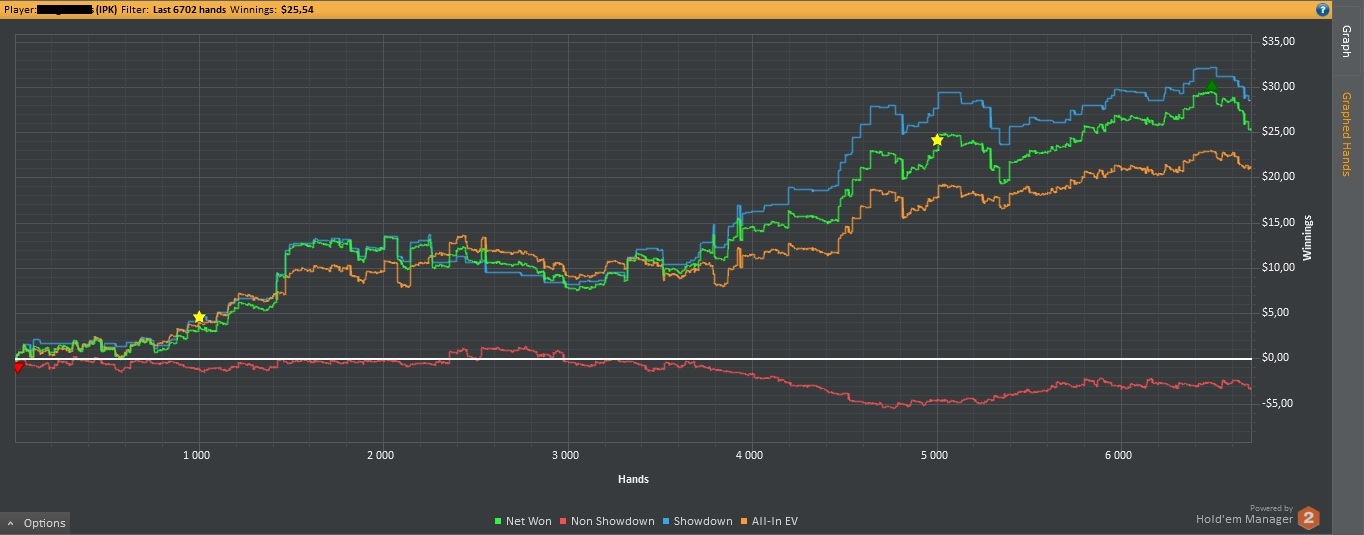The height and width of the screenshot is (535, 1364).
Task: Toggle the Non Showdown legend line
Action: click(607, 521)
